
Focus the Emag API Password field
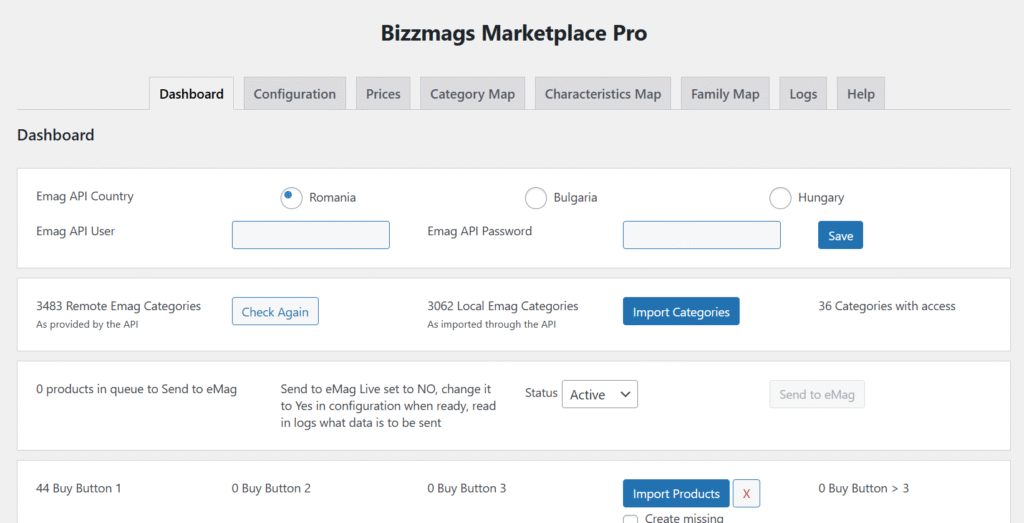701,235
